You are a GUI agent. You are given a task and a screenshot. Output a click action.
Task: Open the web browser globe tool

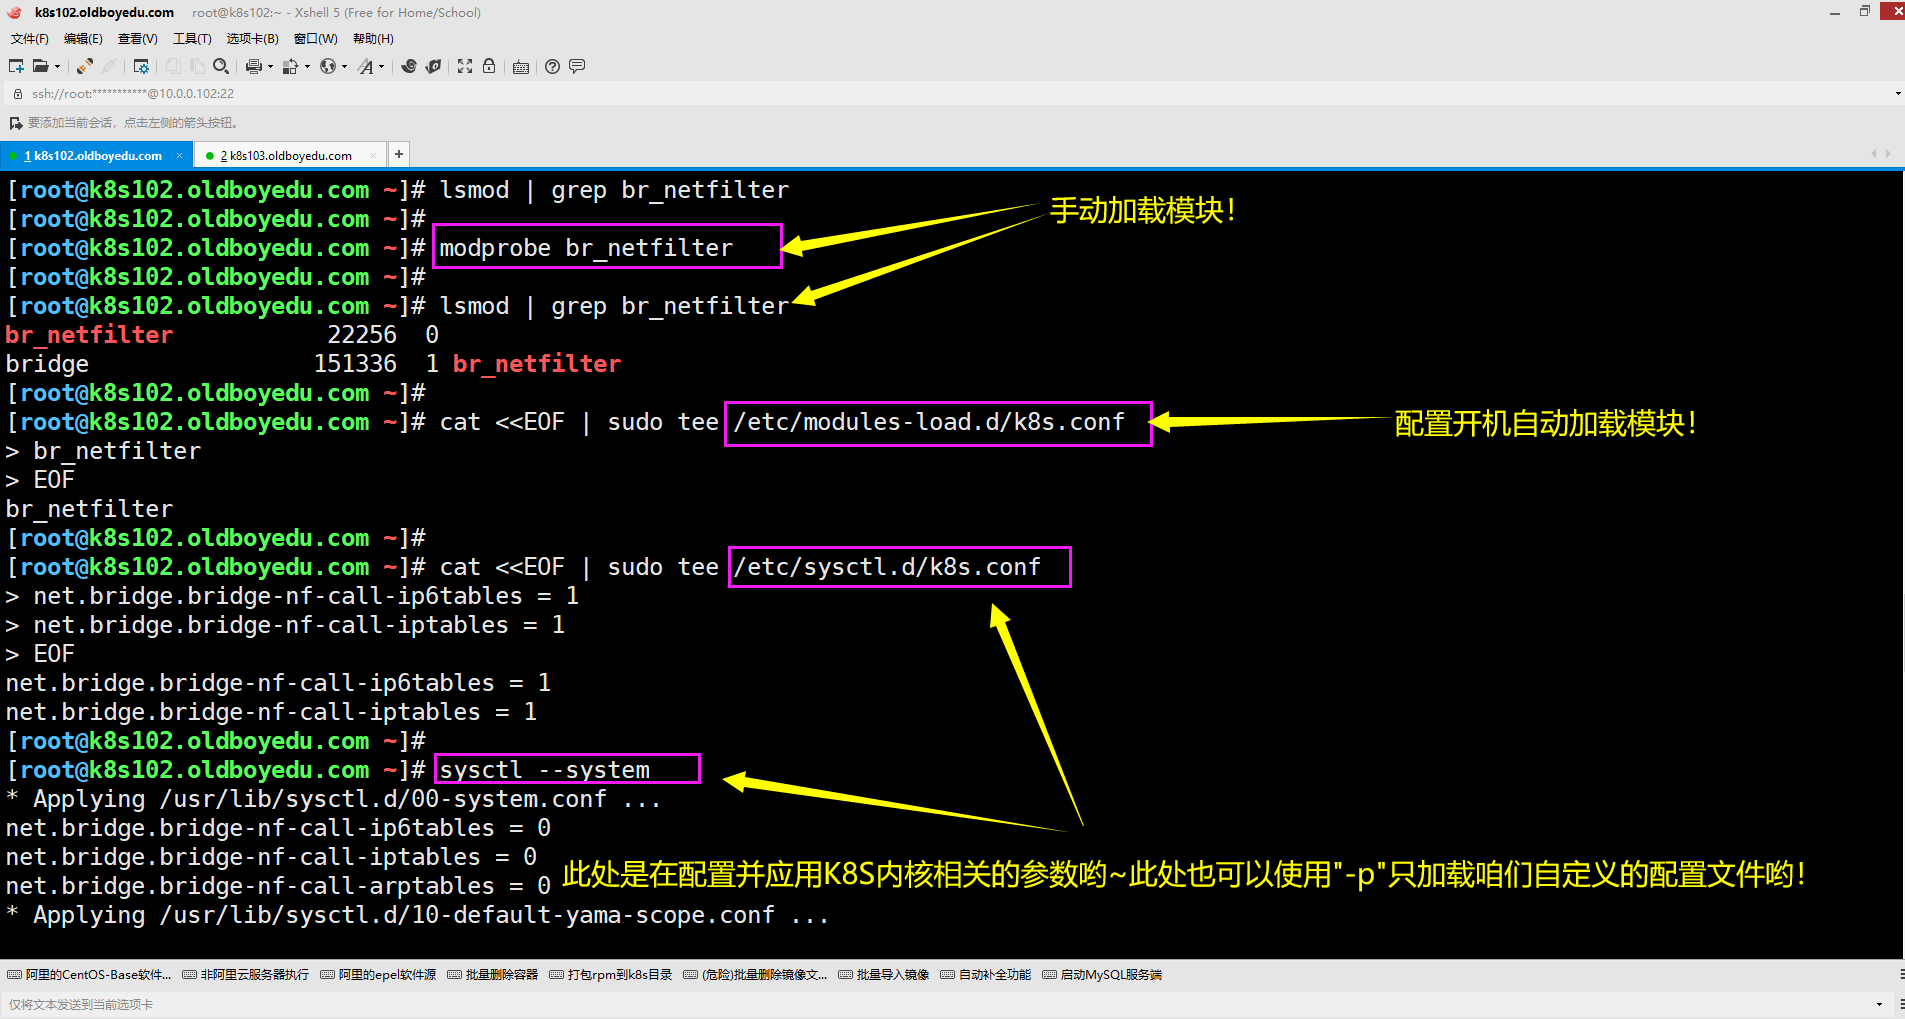(329, 66)
